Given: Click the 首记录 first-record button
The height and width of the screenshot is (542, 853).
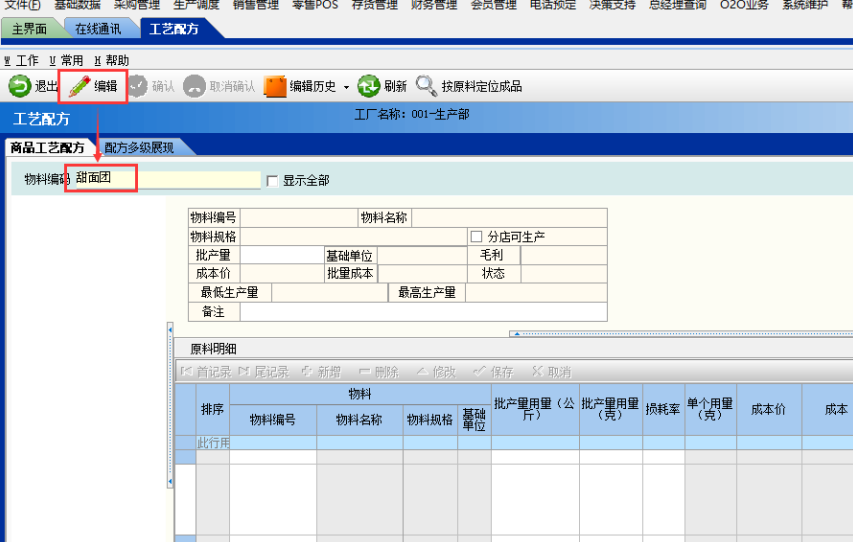Looking at the screenshot, I should (206, 372).
